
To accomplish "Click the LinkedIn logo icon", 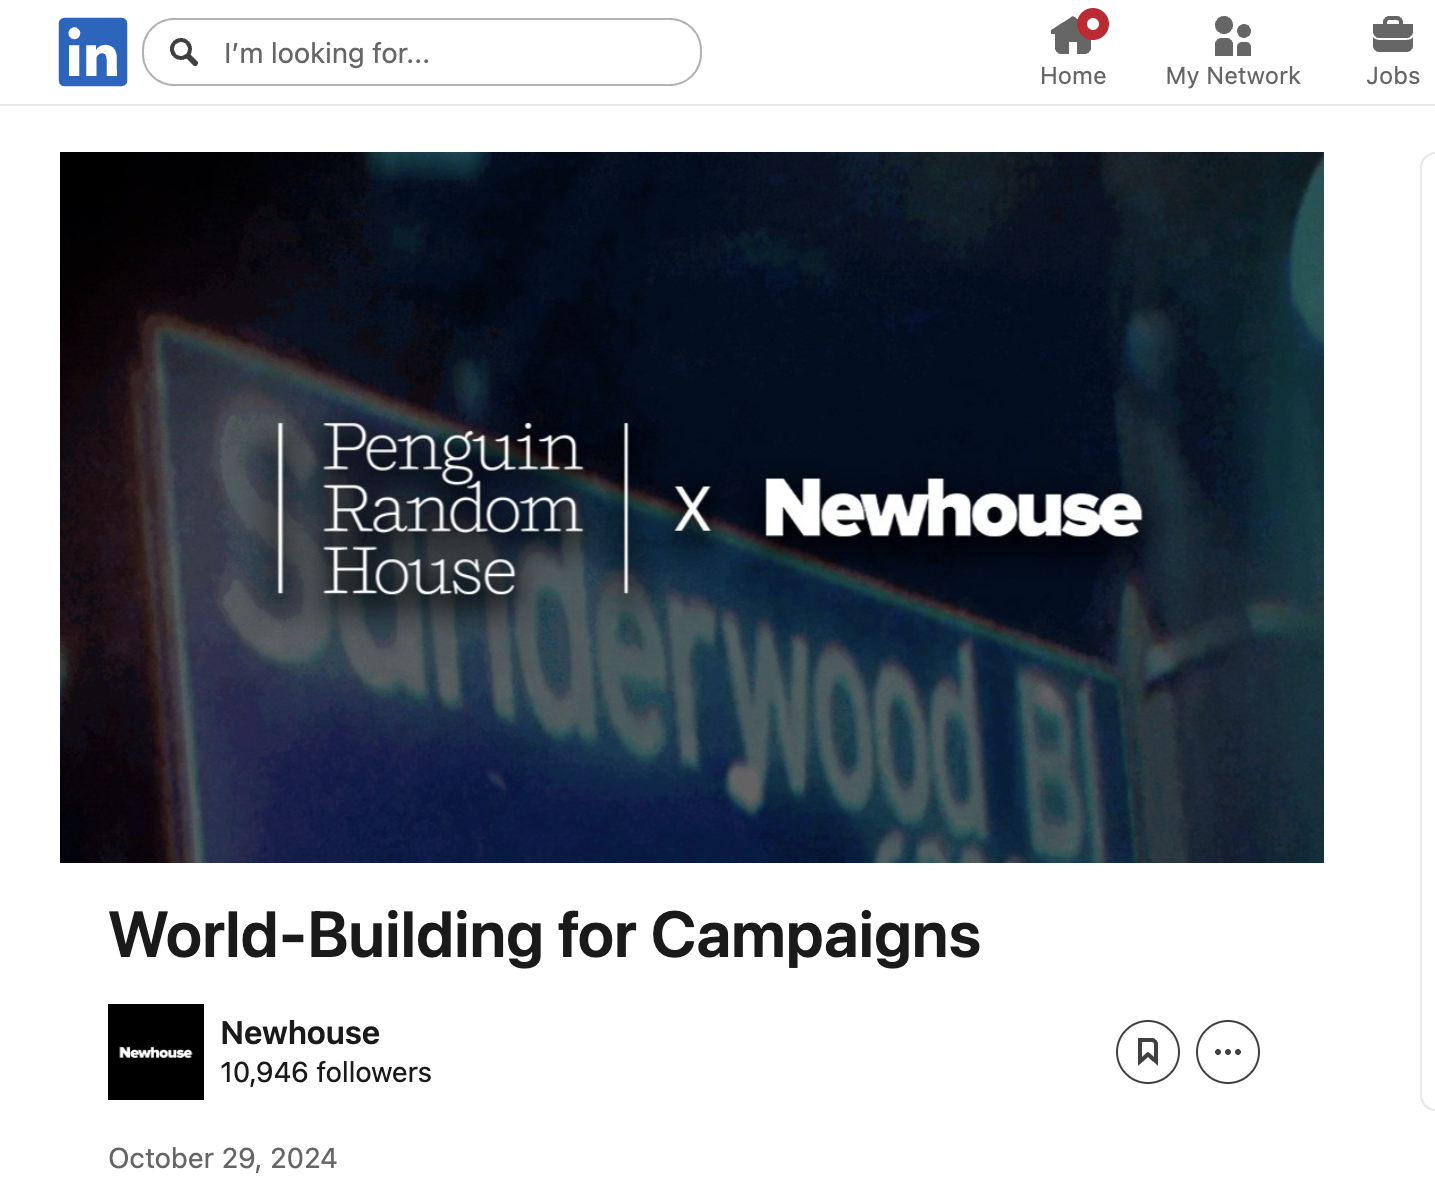I will (93, 52).
